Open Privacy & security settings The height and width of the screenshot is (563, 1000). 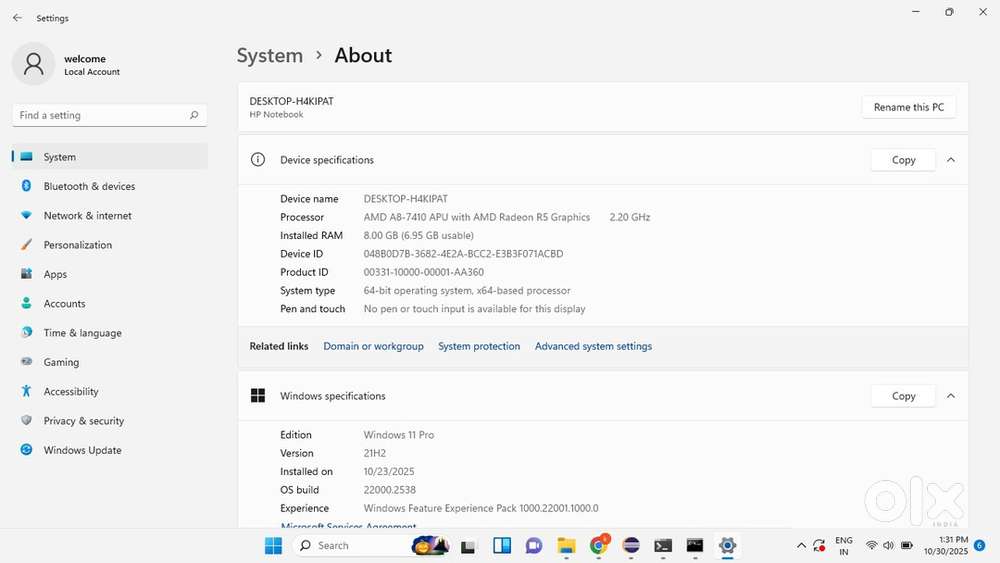(x=110, y=420)
